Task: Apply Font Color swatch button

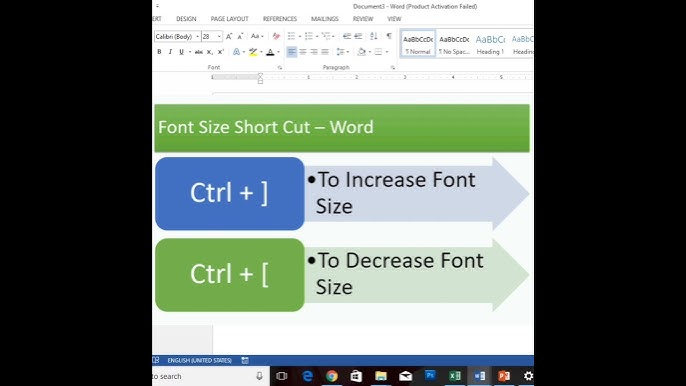Action: point(270,52)
